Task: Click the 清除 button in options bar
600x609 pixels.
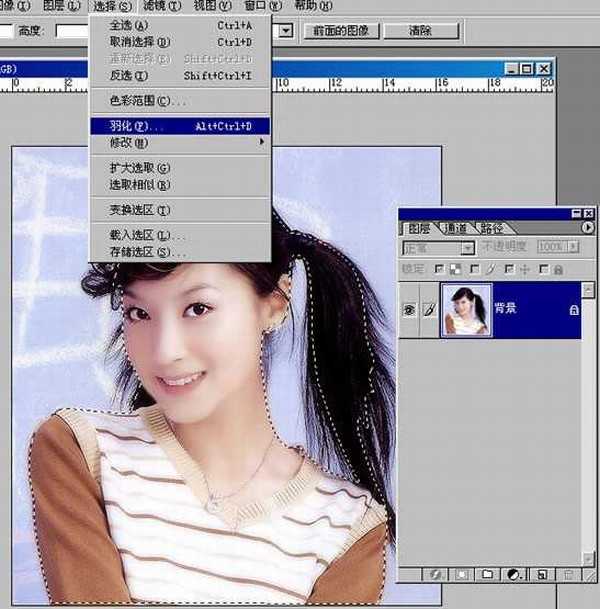Action: click(420, 31)
